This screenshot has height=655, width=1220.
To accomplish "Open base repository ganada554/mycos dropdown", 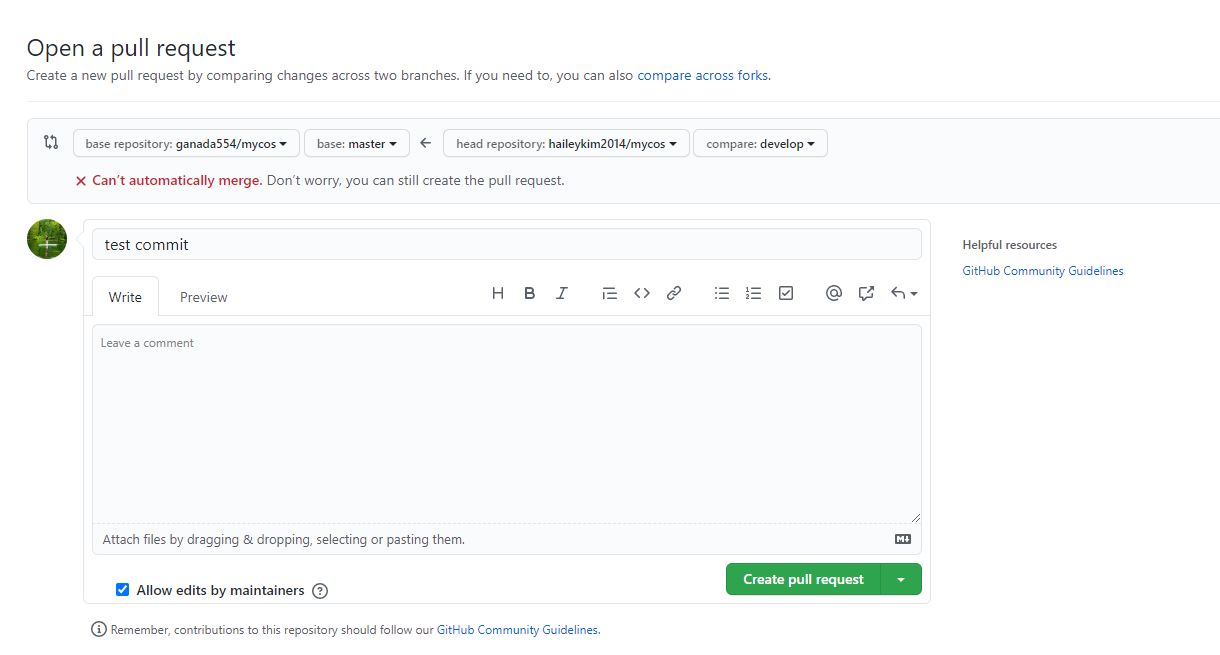I will 186,143.
